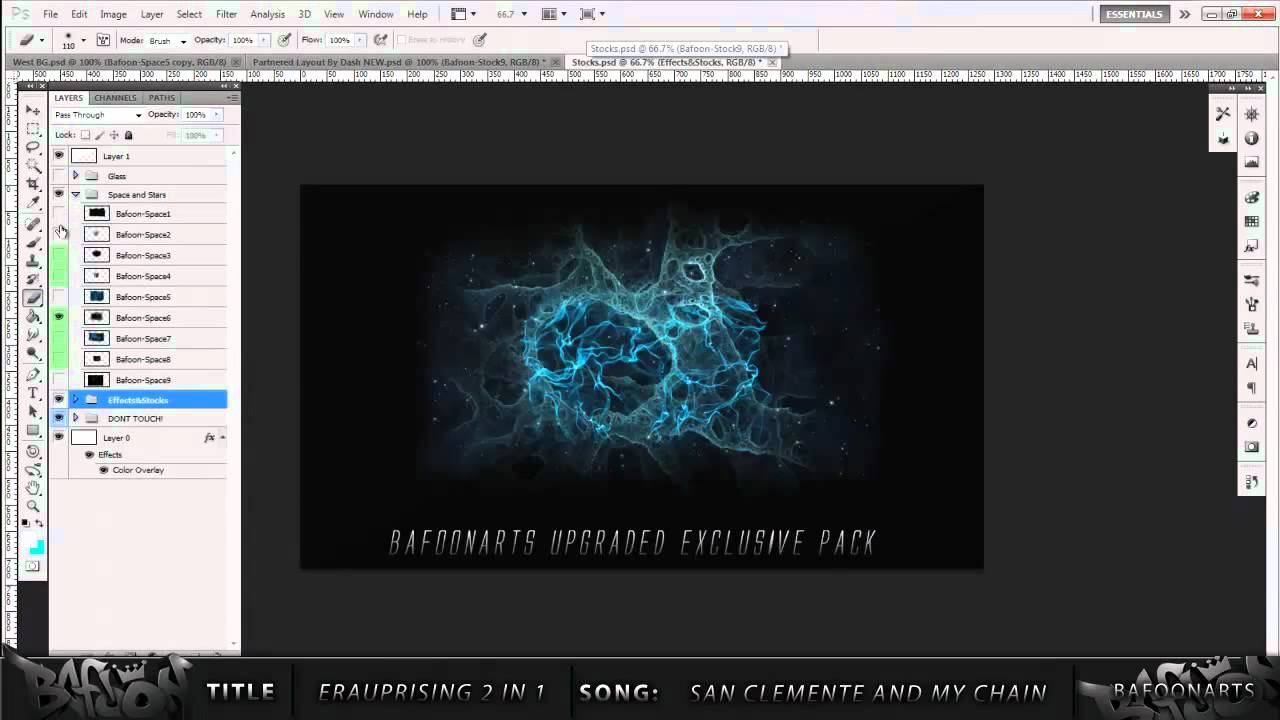
Task: Select the Bafoon-Space9 layer thumbnail
Action: pos(96,380)
